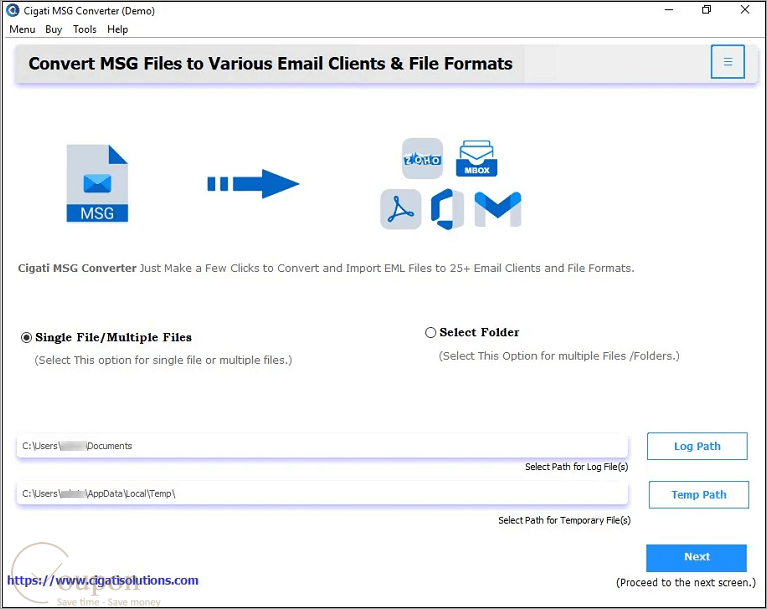The width and height of the screenshot is (767, 609).
Task: Open the Help menu
Action: coord(117,29)
